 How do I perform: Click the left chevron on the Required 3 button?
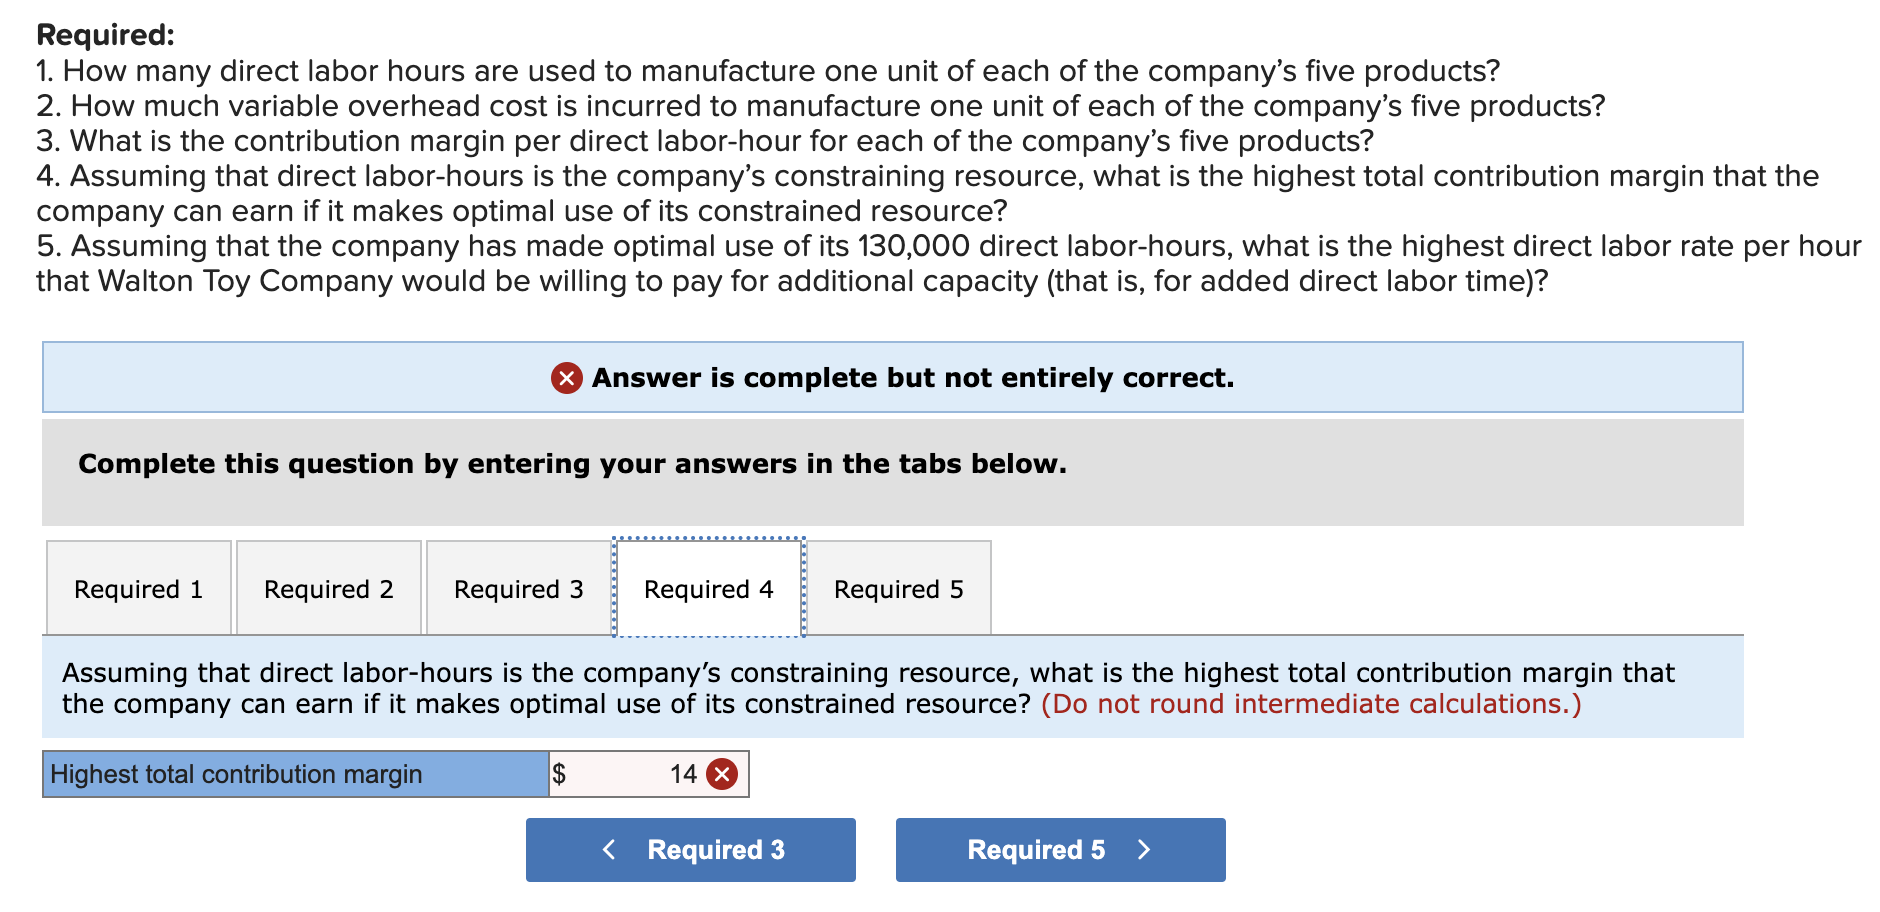coord(610,849)
